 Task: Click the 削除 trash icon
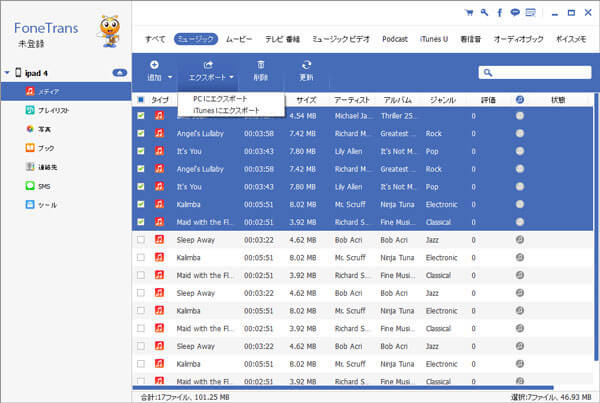pos(261,65)
